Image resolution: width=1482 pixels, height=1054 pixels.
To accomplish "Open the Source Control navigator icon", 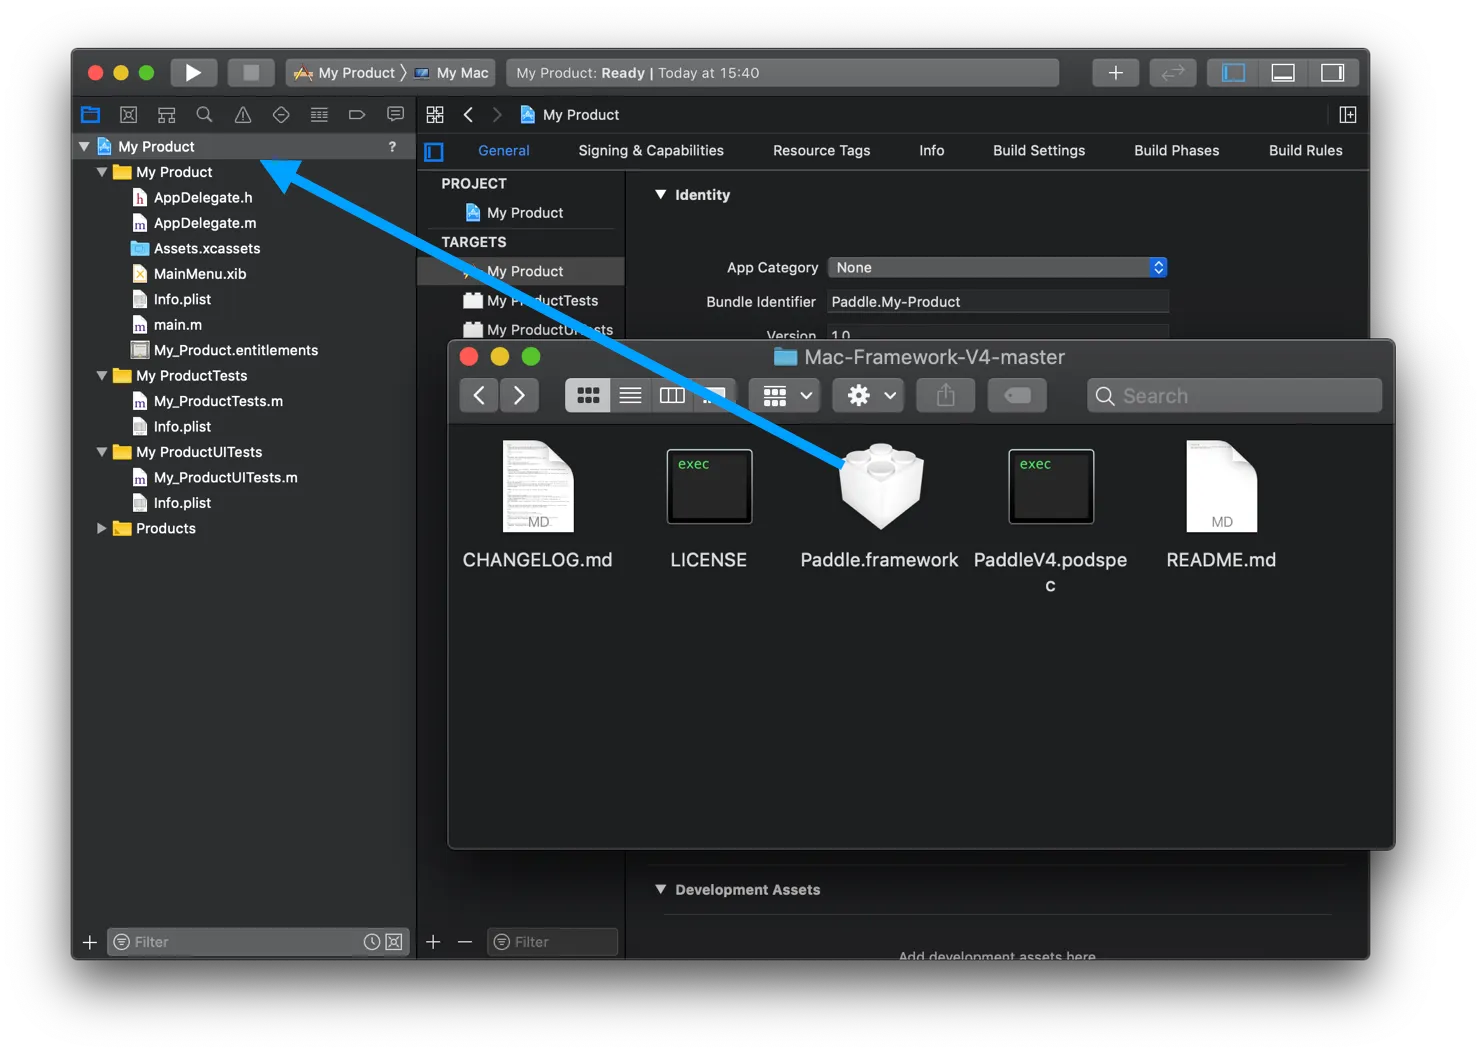I will coord(129,115).
